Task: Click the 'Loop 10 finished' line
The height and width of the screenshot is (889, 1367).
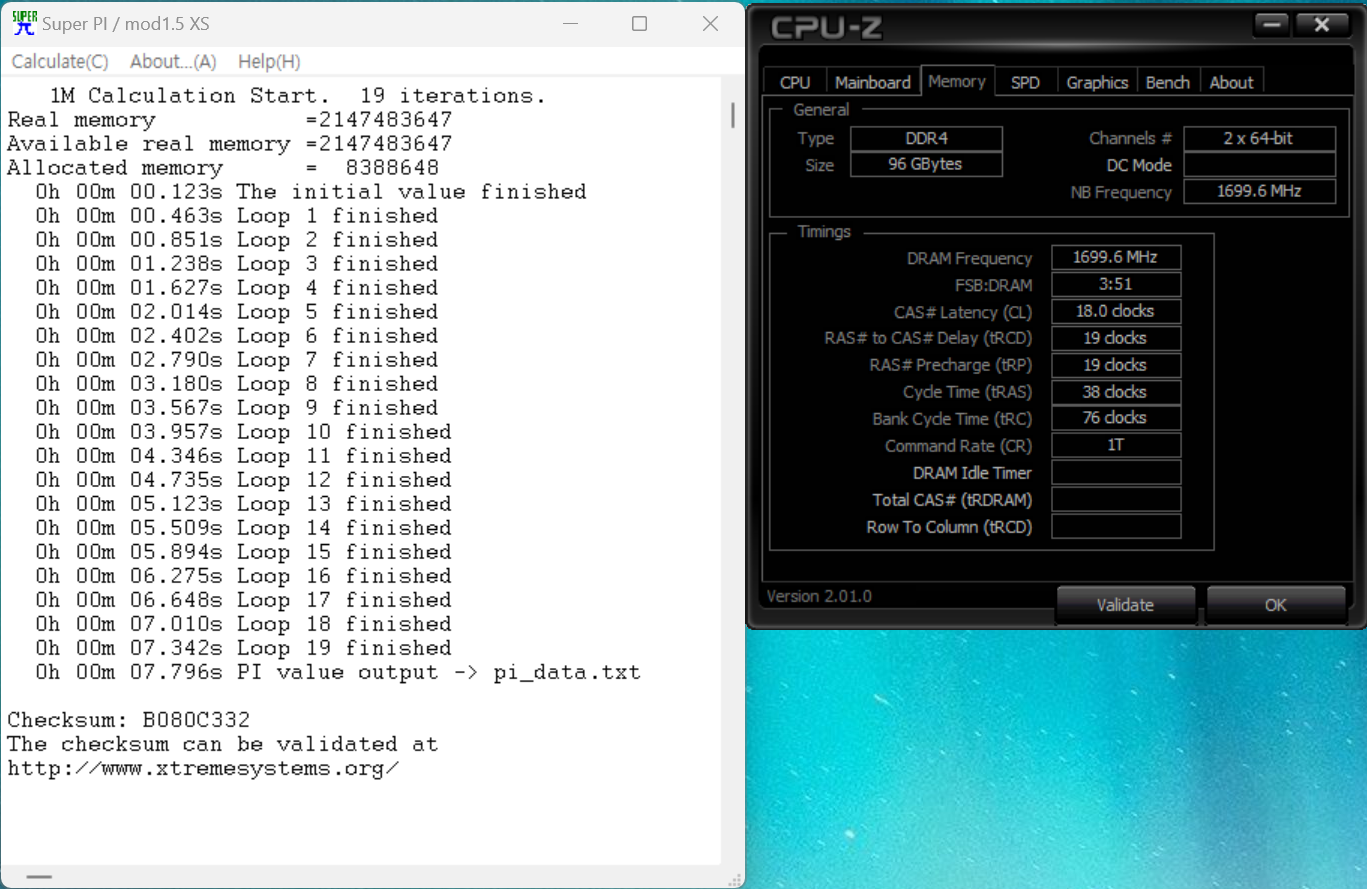Action: [x=243, y=432]
